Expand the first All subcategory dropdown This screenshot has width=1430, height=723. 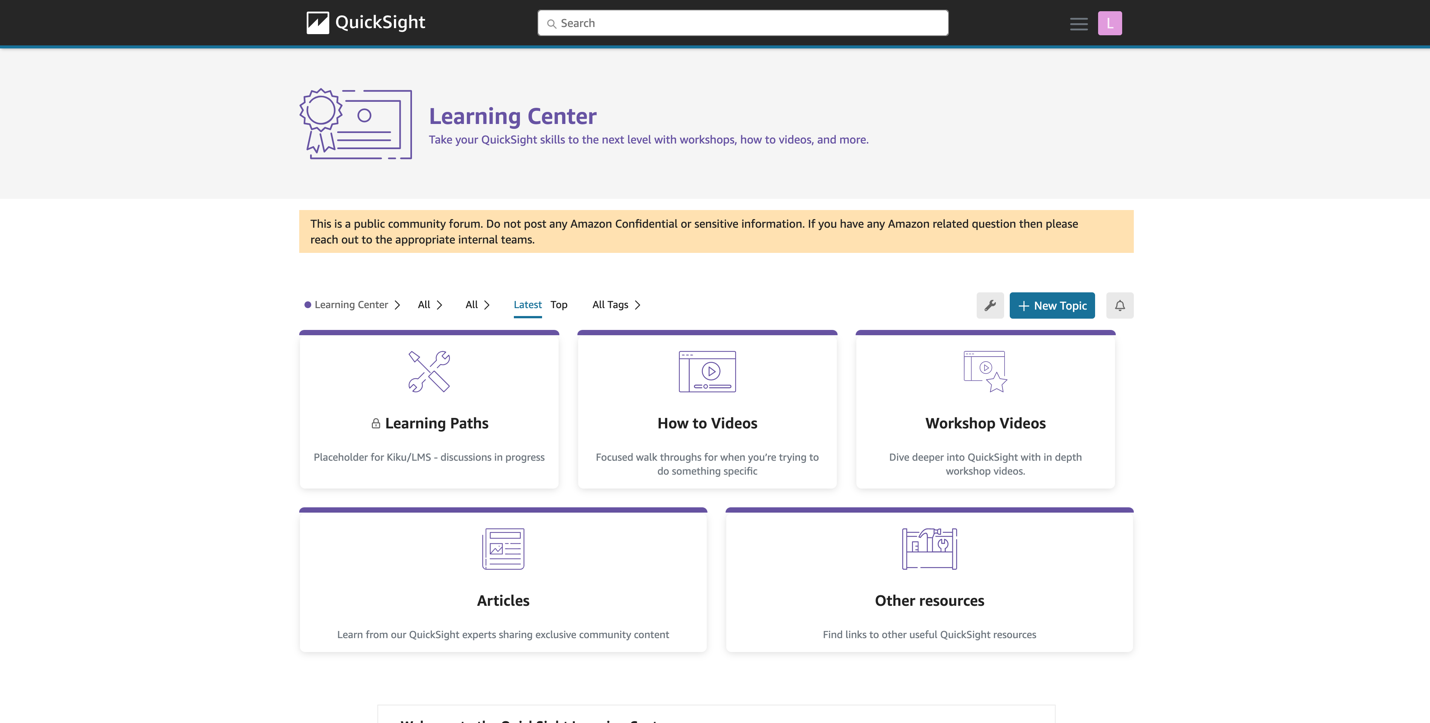pyautogui.click(x=430, y=305)
